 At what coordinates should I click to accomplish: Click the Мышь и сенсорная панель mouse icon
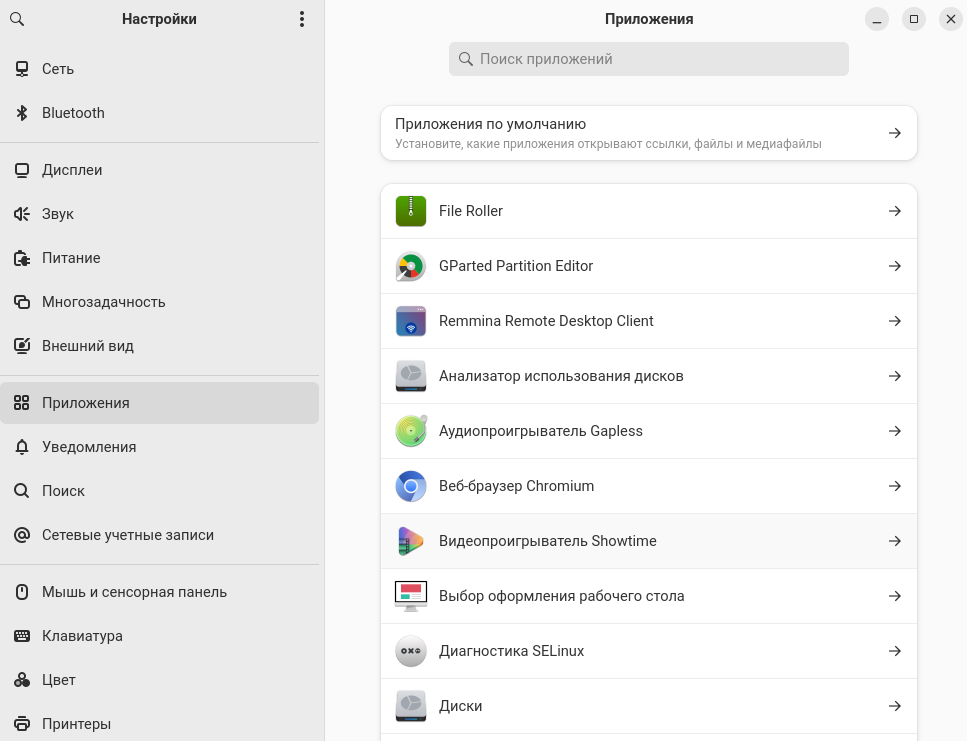tap(22, 592)
